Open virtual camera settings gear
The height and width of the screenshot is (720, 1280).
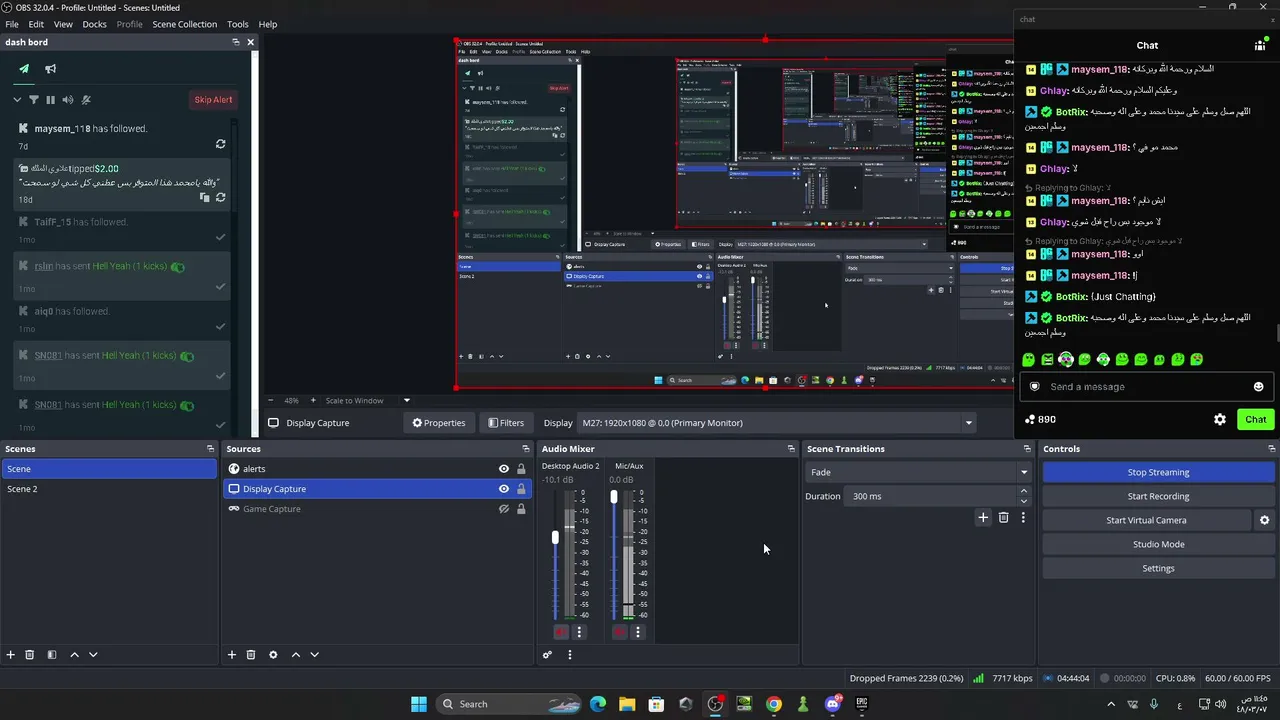[1264, 520]
